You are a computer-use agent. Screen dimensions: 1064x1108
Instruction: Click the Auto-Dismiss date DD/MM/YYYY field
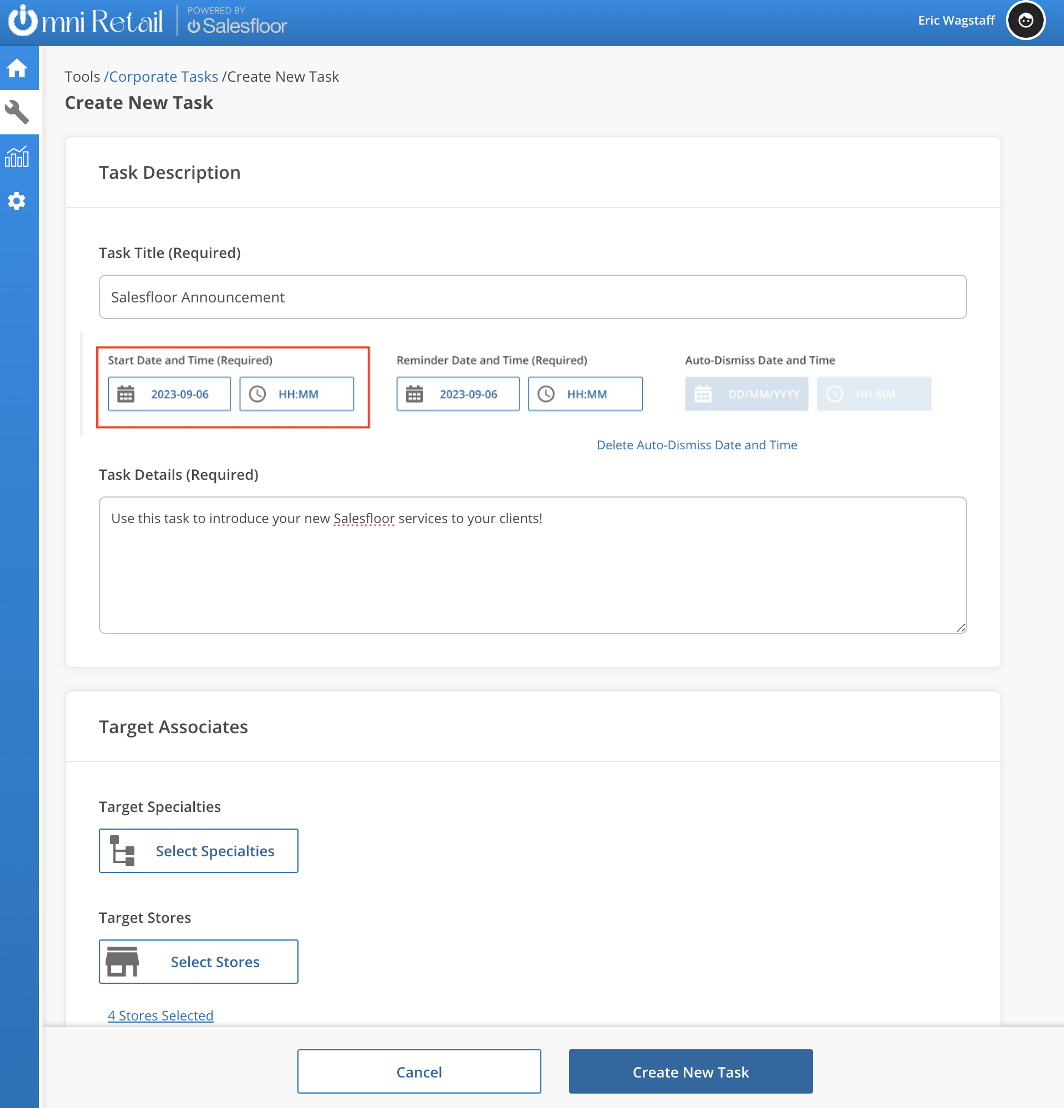pos(747,394)
